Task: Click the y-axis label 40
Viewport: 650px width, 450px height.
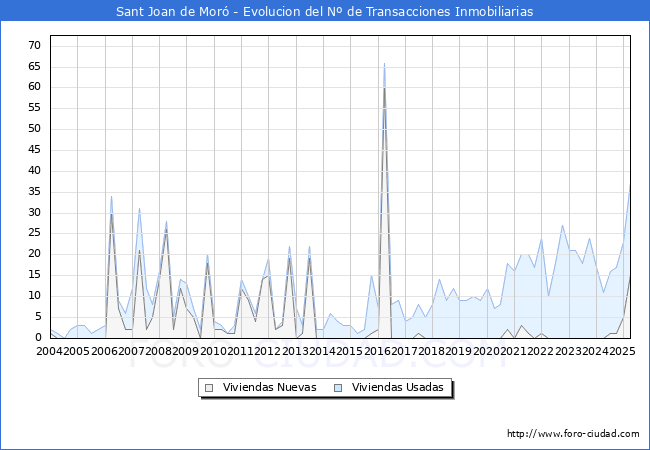Action: pos(35,170)
